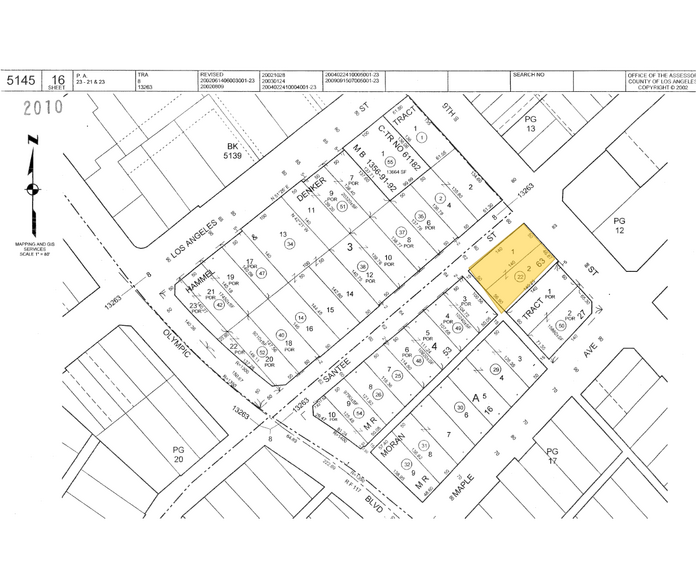This screenshot has height=588, width=696.
Task: Click the PG 13 page reference
Action: coord(530,124)
